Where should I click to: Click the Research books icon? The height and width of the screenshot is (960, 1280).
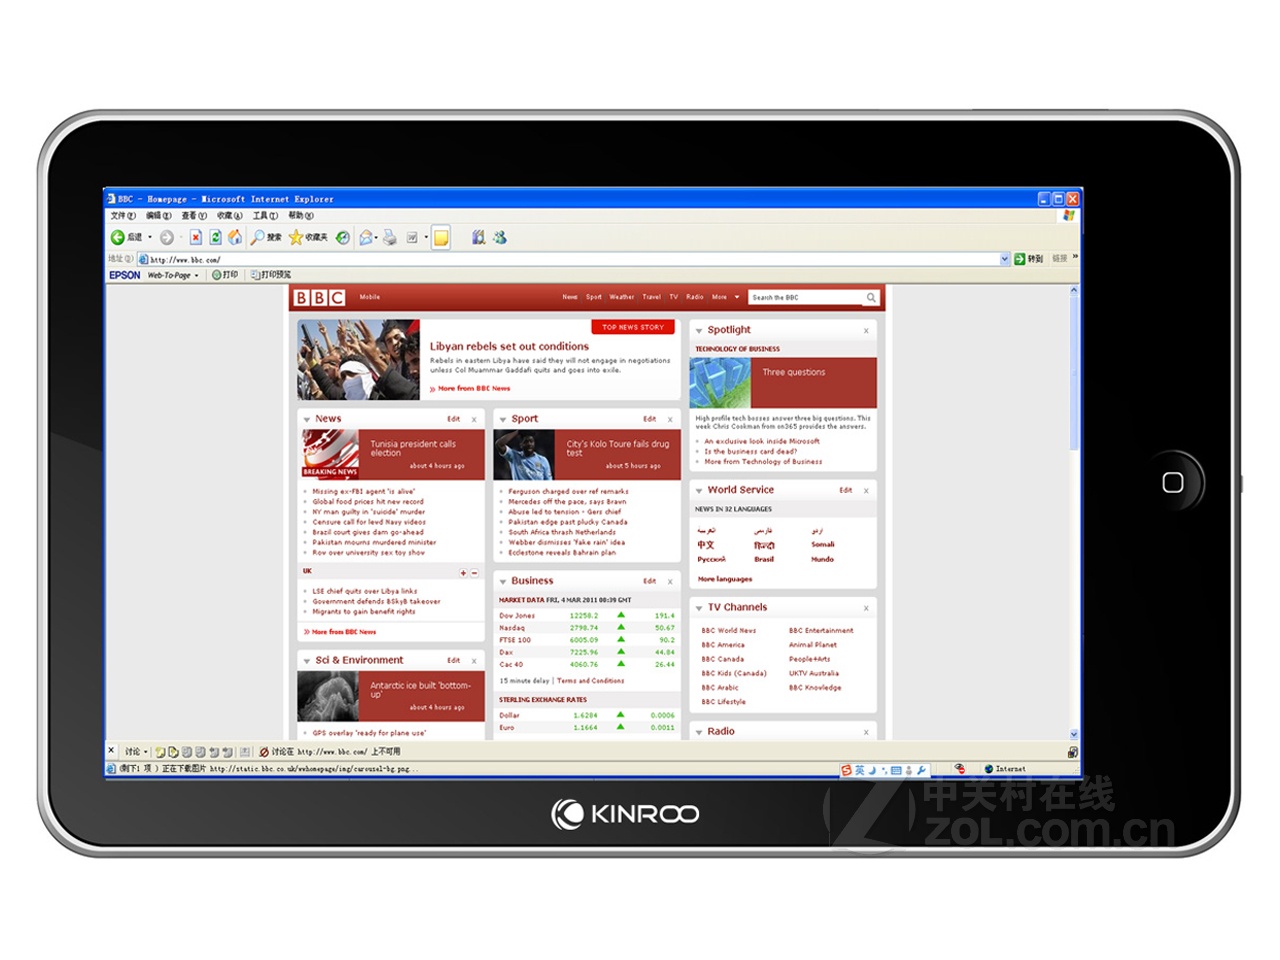click(x=478, y=237)
